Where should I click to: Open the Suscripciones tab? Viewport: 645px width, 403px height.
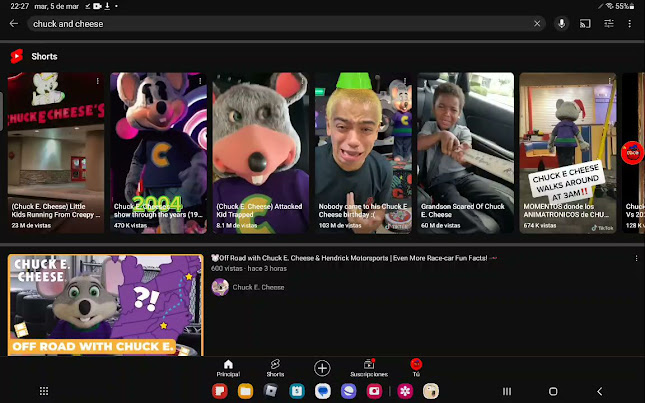pyautogui.click(x=369, y=368)
